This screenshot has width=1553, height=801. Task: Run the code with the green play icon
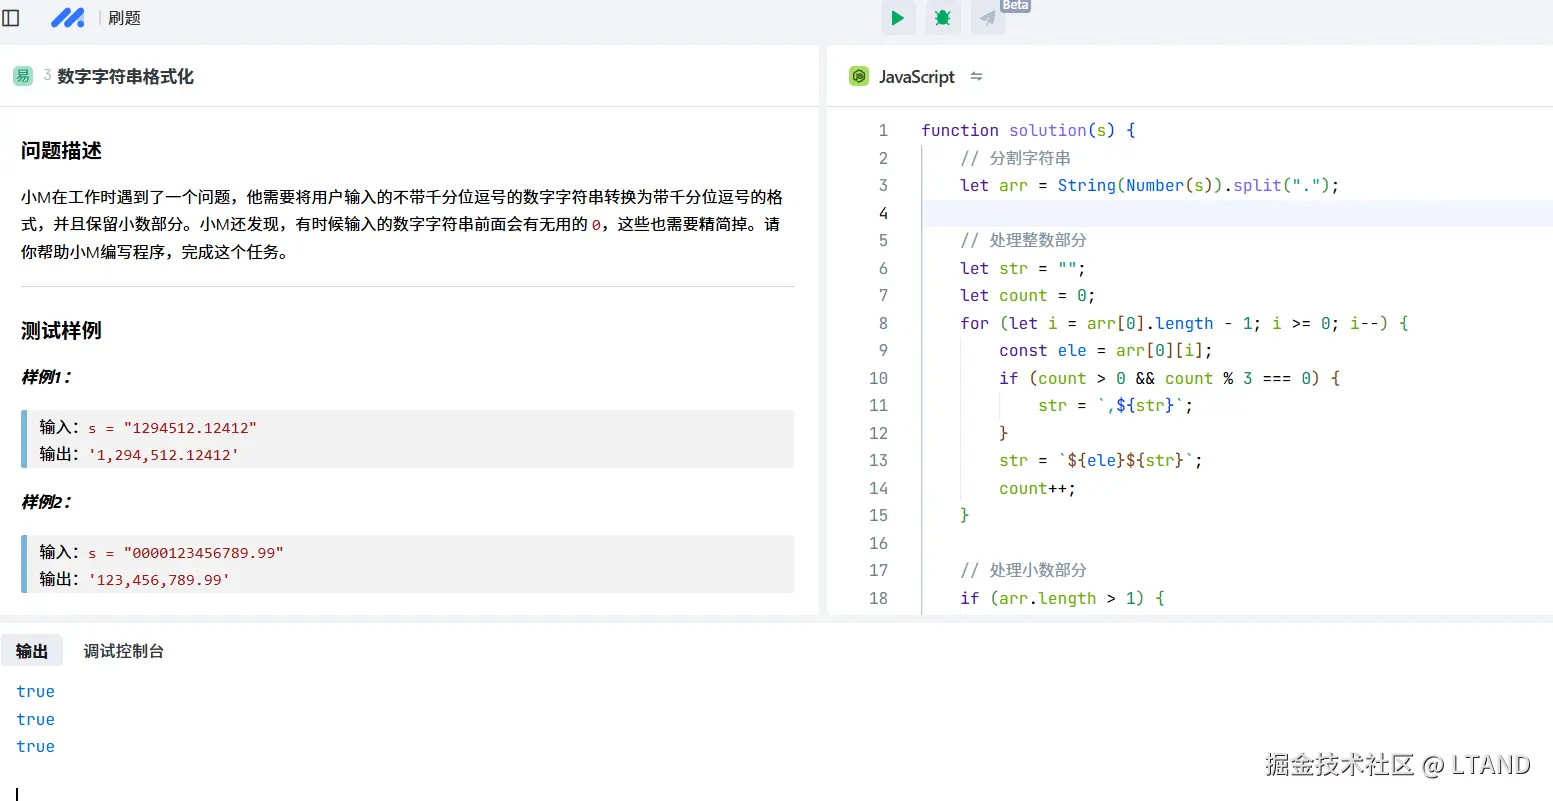(x=897, y=18)
